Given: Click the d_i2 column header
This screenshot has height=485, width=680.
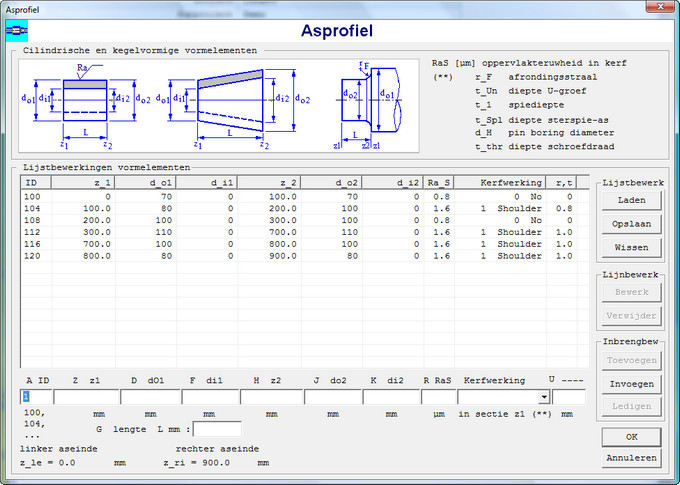Looking at the screenshot, I should point(393,183).
